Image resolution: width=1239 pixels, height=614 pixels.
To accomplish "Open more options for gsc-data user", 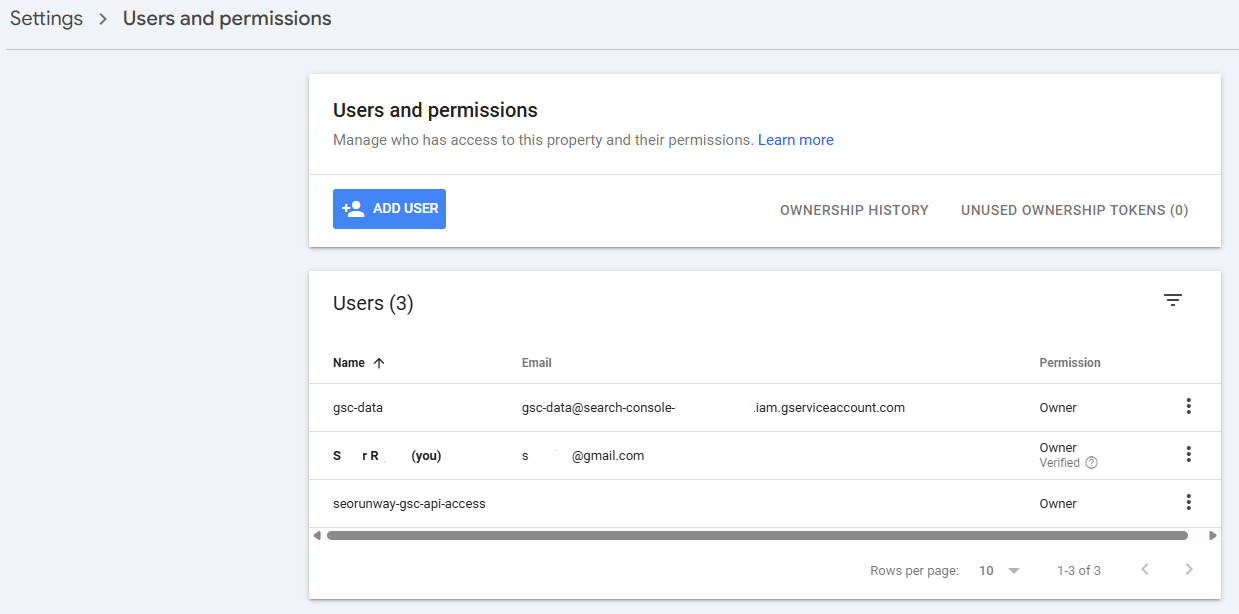I will tap(1188, 406).
